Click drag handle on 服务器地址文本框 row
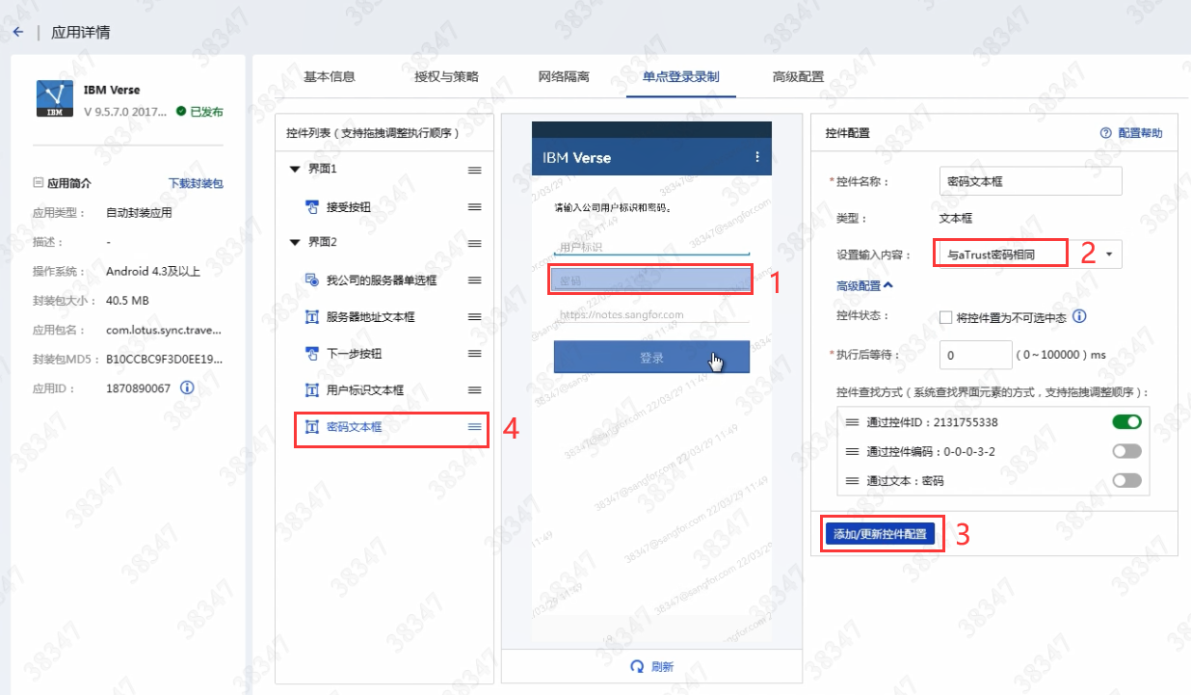The width and height of the screenshot is (1191, 695). click(475, 317)
